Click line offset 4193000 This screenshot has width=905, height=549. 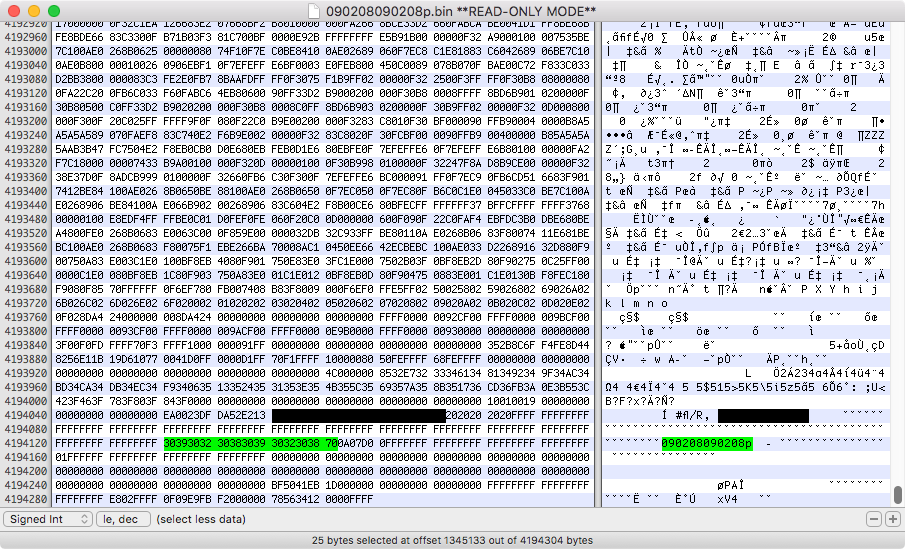[x=26, y=51]
